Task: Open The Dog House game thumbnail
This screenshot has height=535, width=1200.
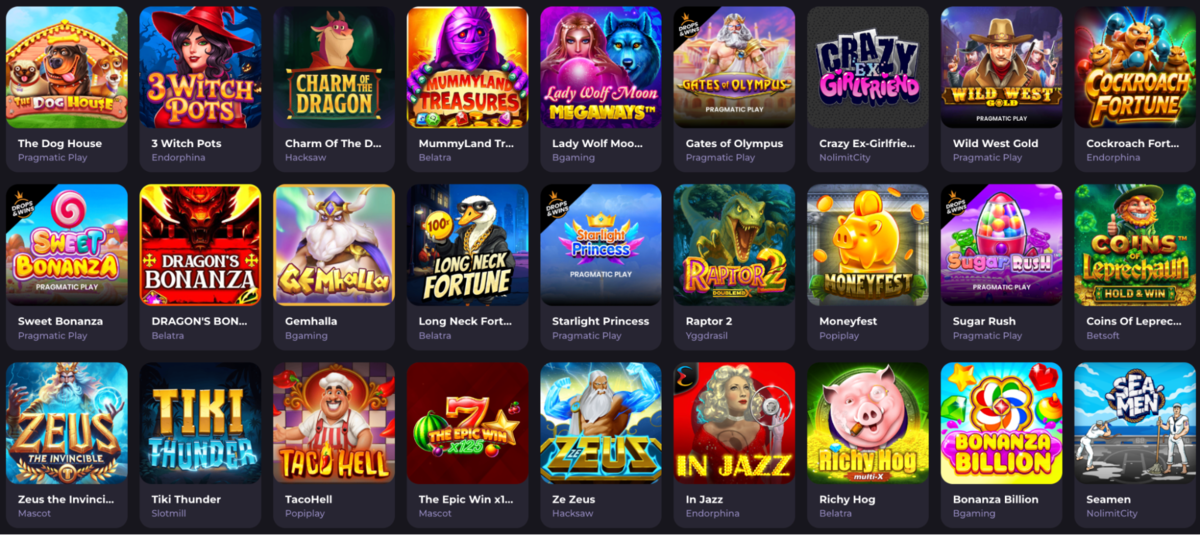Action: click(67, 67)
